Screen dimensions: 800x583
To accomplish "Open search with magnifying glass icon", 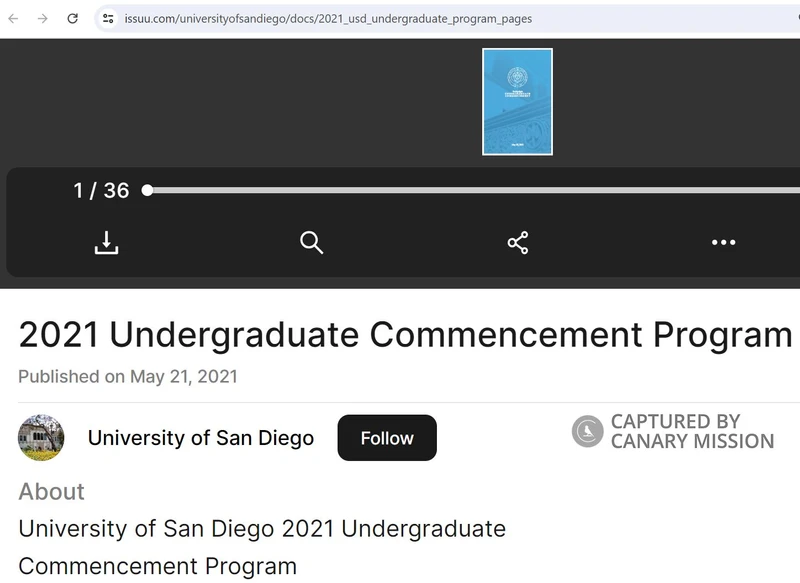I will 311,242.
